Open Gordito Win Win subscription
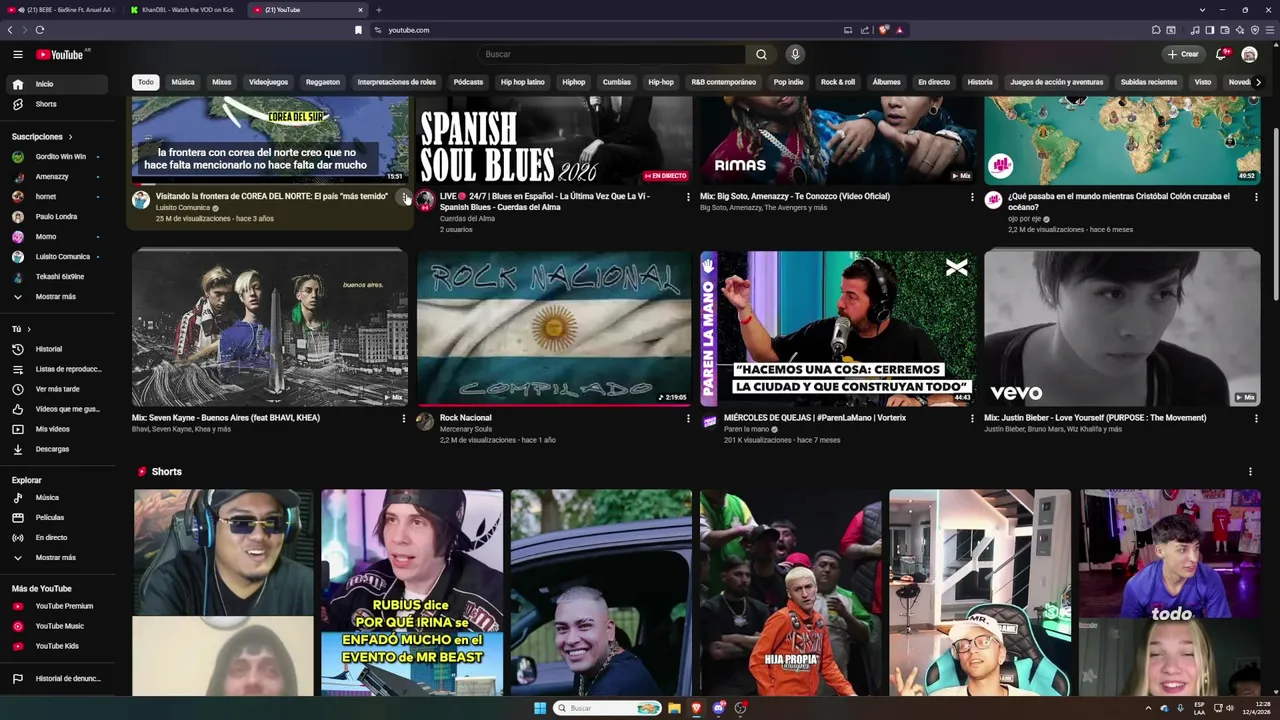 click(56, 157)
